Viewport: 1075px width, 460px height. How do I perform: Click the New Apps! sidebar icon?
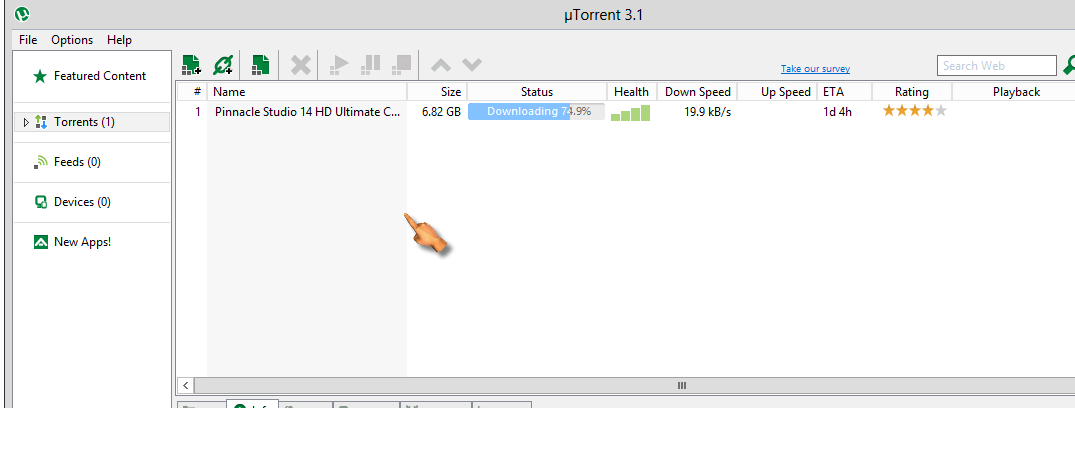coord(40,242)
